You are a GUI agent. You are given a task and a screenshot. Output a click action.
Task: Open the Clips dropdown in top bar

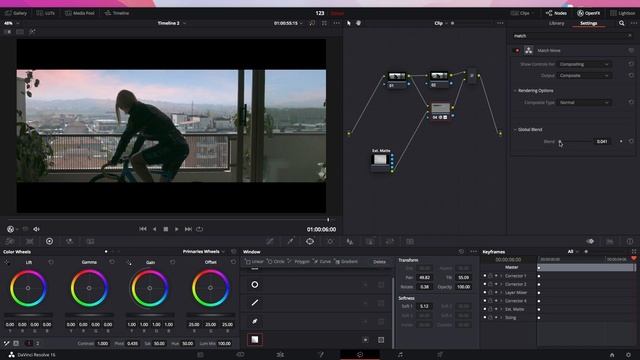(x=522, y=13)
